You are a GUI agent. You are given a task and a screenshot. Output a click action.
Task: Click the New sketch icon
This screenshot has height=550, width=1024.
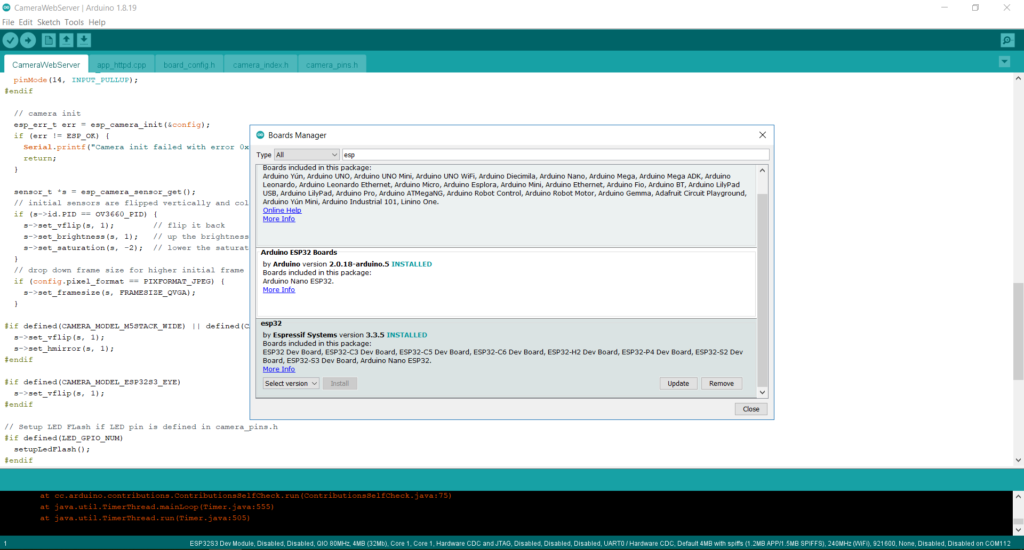48,40
